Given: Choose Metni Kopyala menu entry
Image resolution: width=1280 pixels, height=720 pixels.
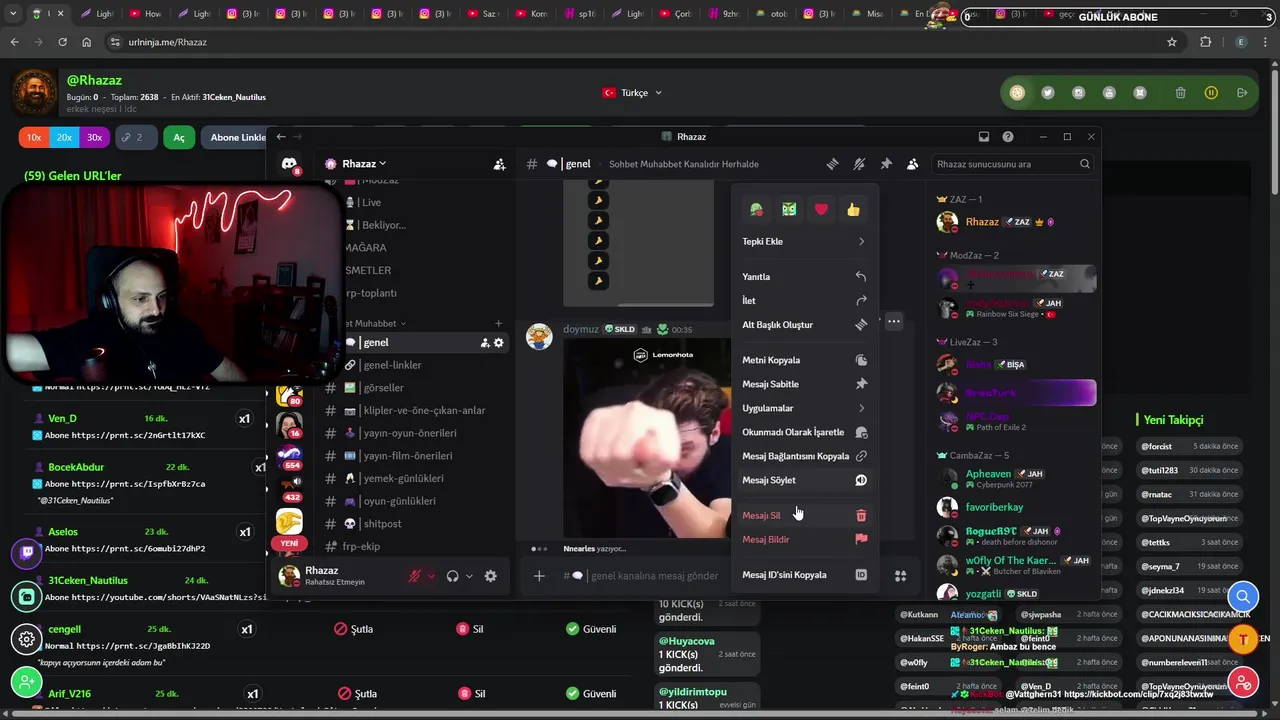Looking at the screenshot, I should tap(804, 360).
